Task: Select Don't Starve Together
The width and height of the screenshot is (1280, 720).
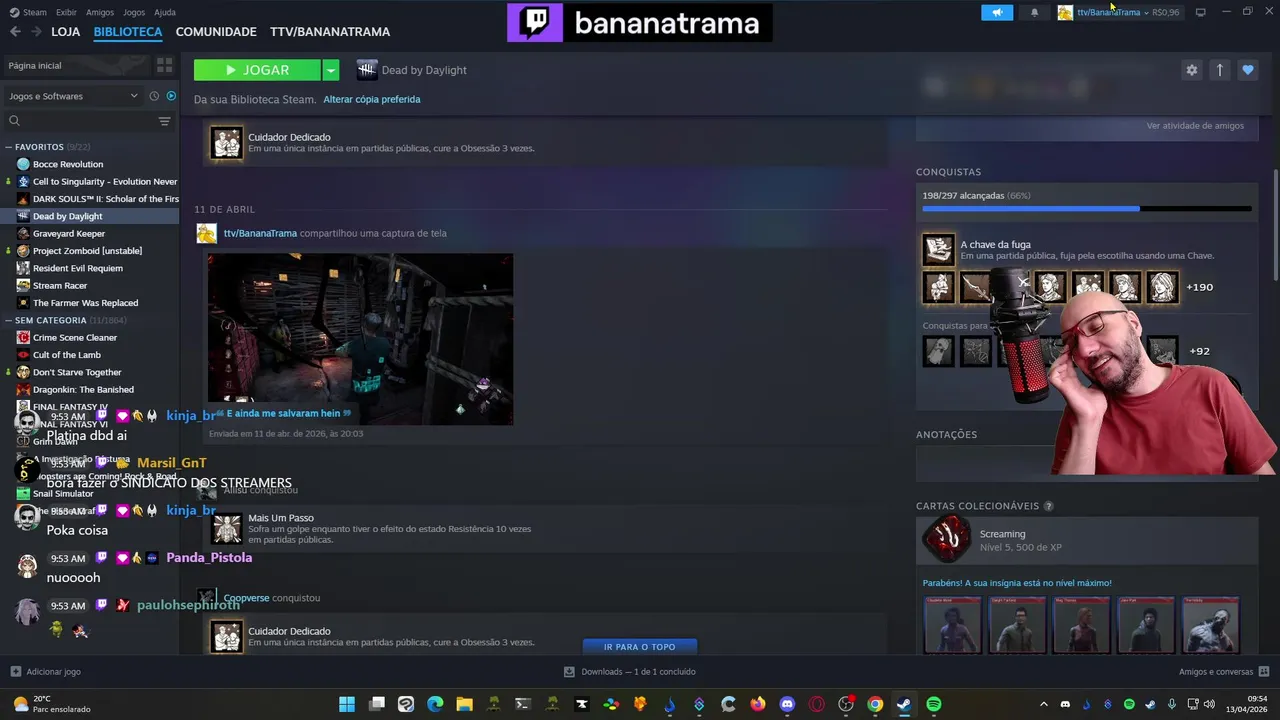Action: coord(77,372)
